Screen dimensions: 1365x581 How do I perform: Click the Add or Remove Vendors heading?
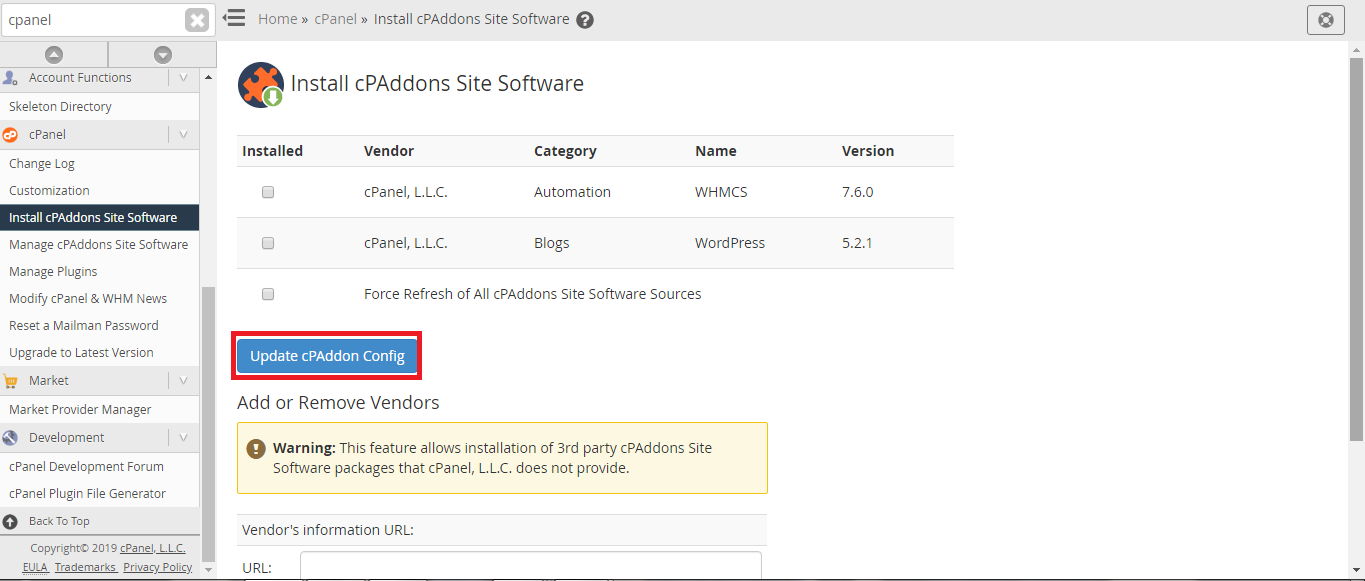pyautogui.click(x=338, y=403)
